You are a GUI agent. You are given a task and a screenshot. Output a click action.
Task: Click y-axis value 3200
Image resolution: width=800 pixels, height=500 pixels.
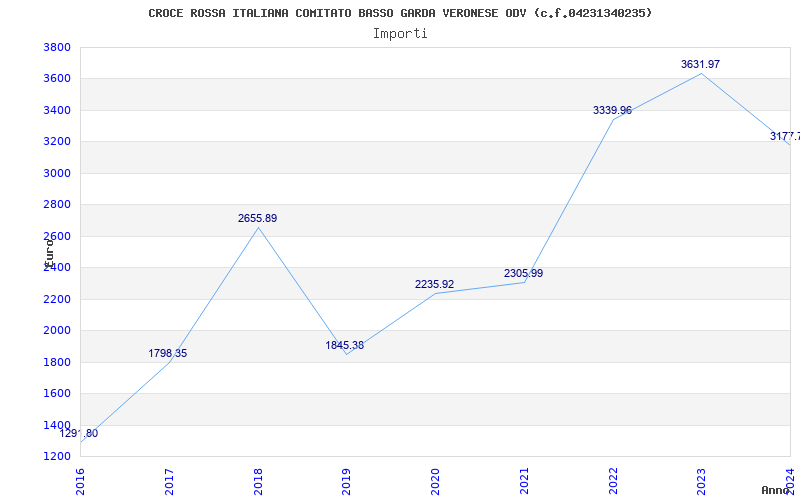(57, 142)
